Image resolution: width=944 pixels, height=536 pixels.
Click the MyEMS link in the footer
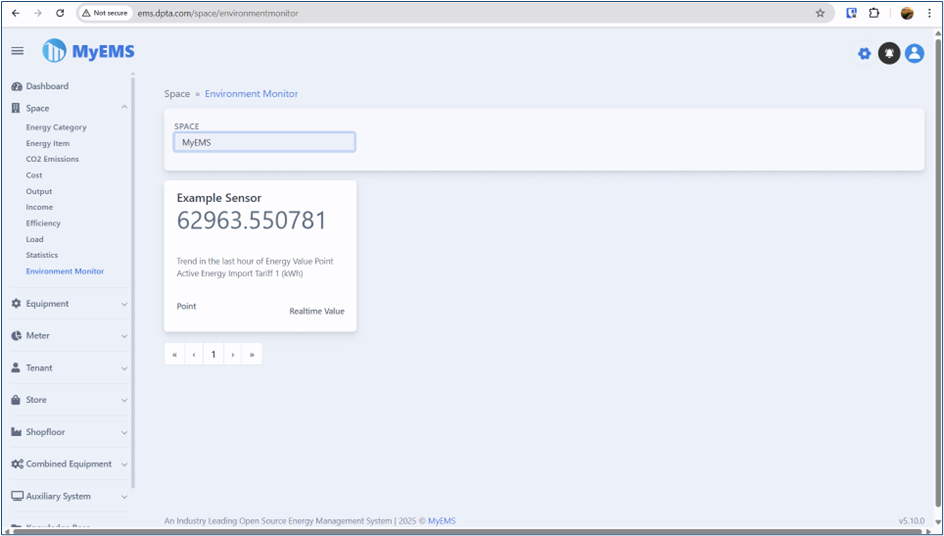441,521
